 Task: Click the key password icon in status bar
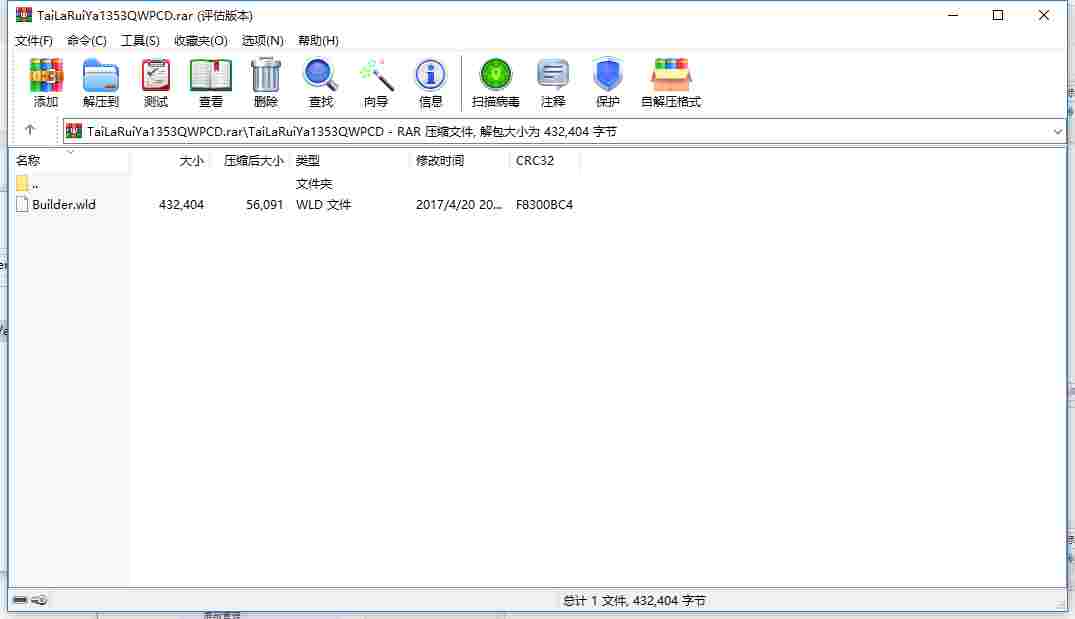point(39,600)
